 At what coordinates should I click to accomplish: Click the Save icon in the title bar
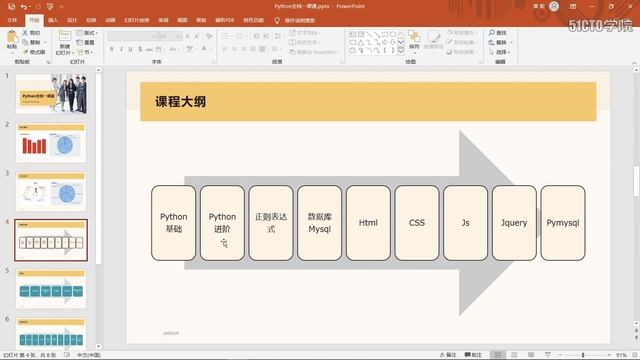point(11,7)
